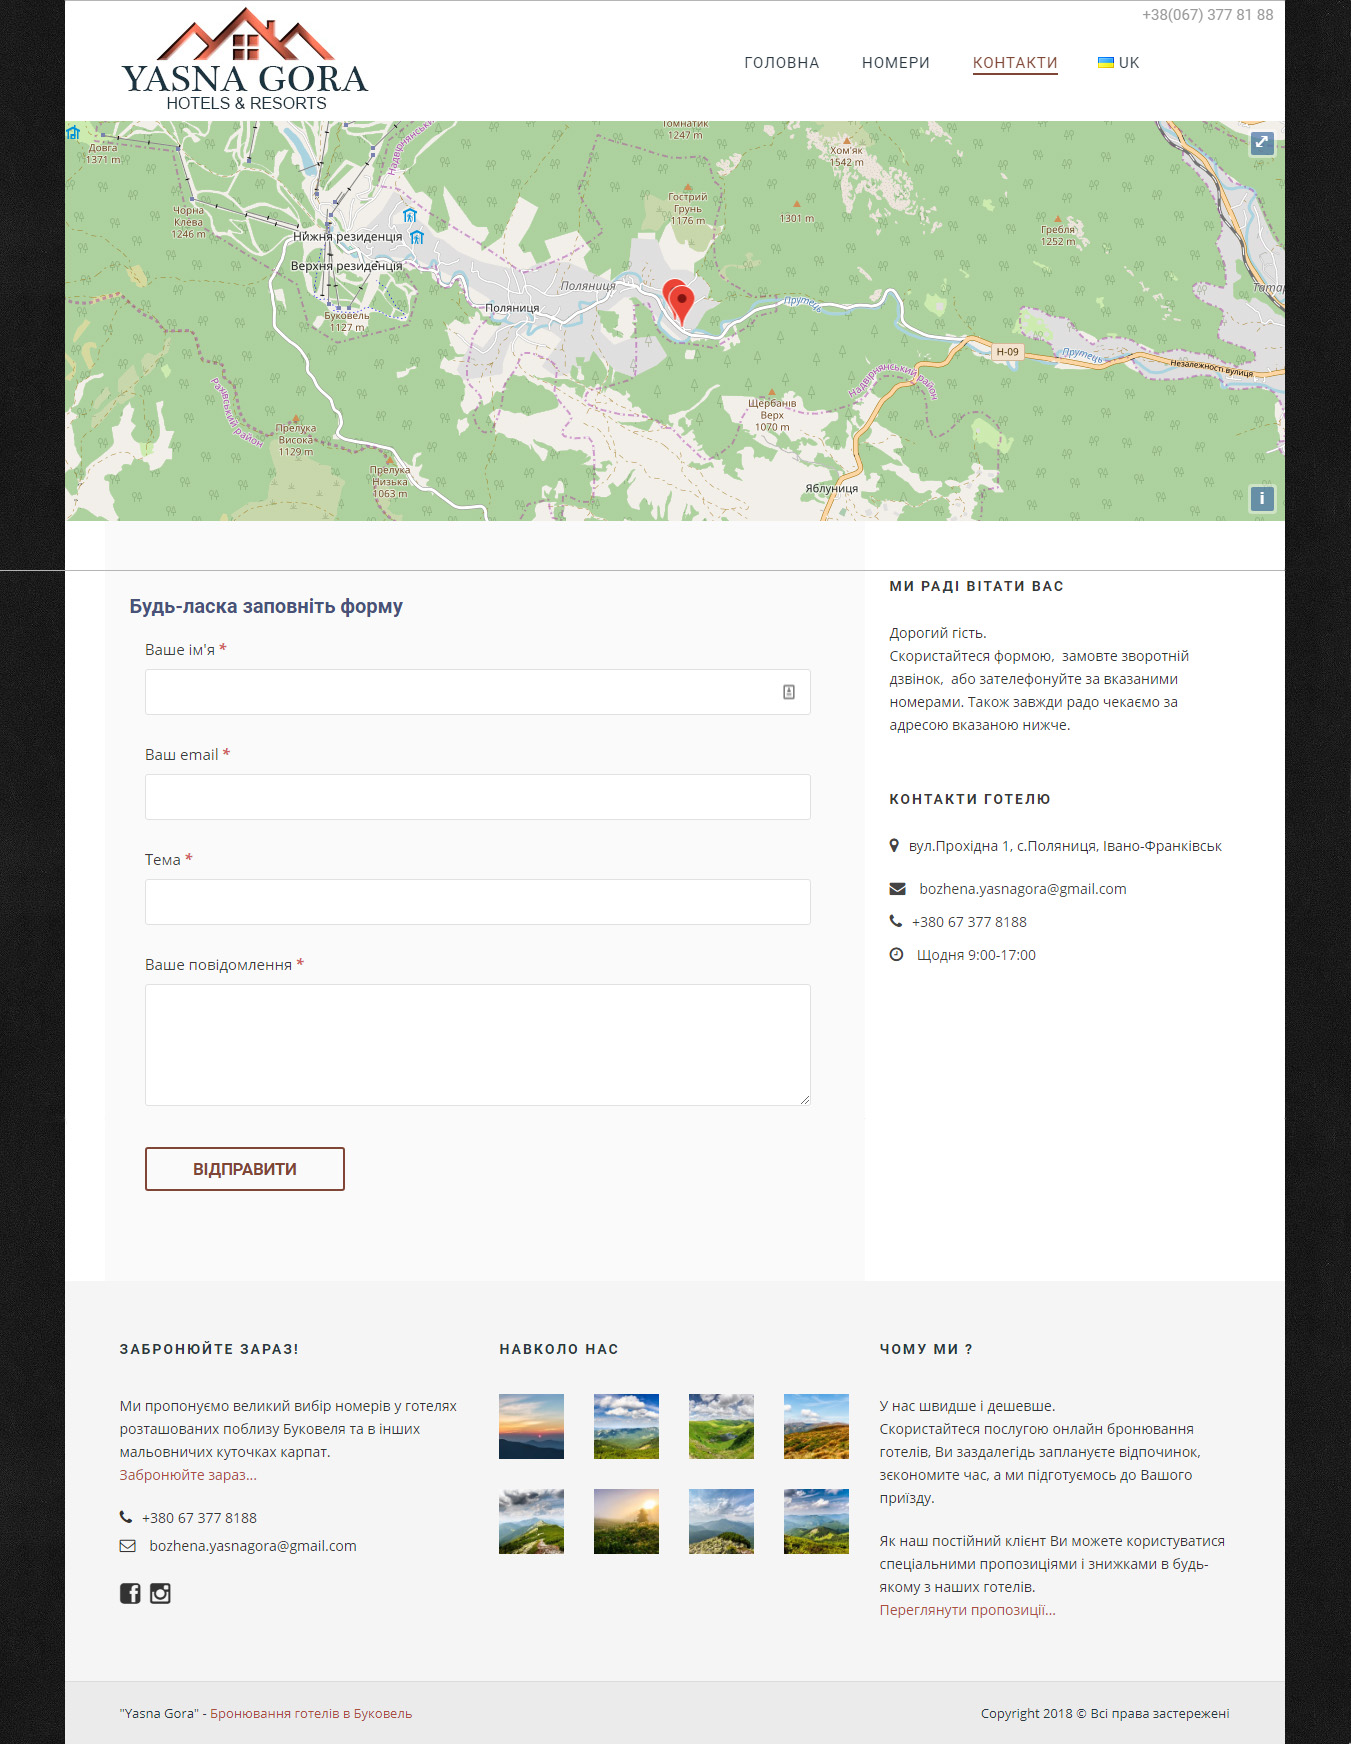Viewport: 1351px width, 1744px height.
Task: Open 'Бронювання готелів в Буковель' footer link
Action: pos(311,1713)
